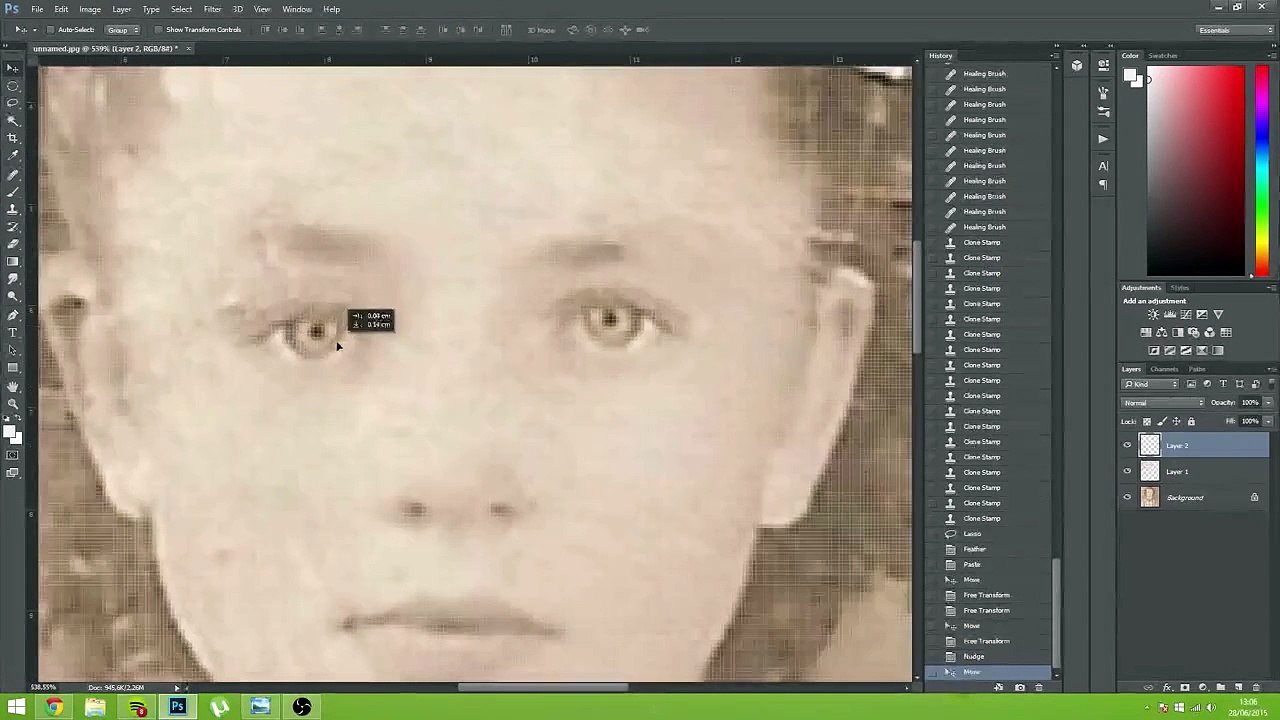The height and width of the screenshot is (720, 1280).
Task: Open the Image menu
Action: pos(90,9)
